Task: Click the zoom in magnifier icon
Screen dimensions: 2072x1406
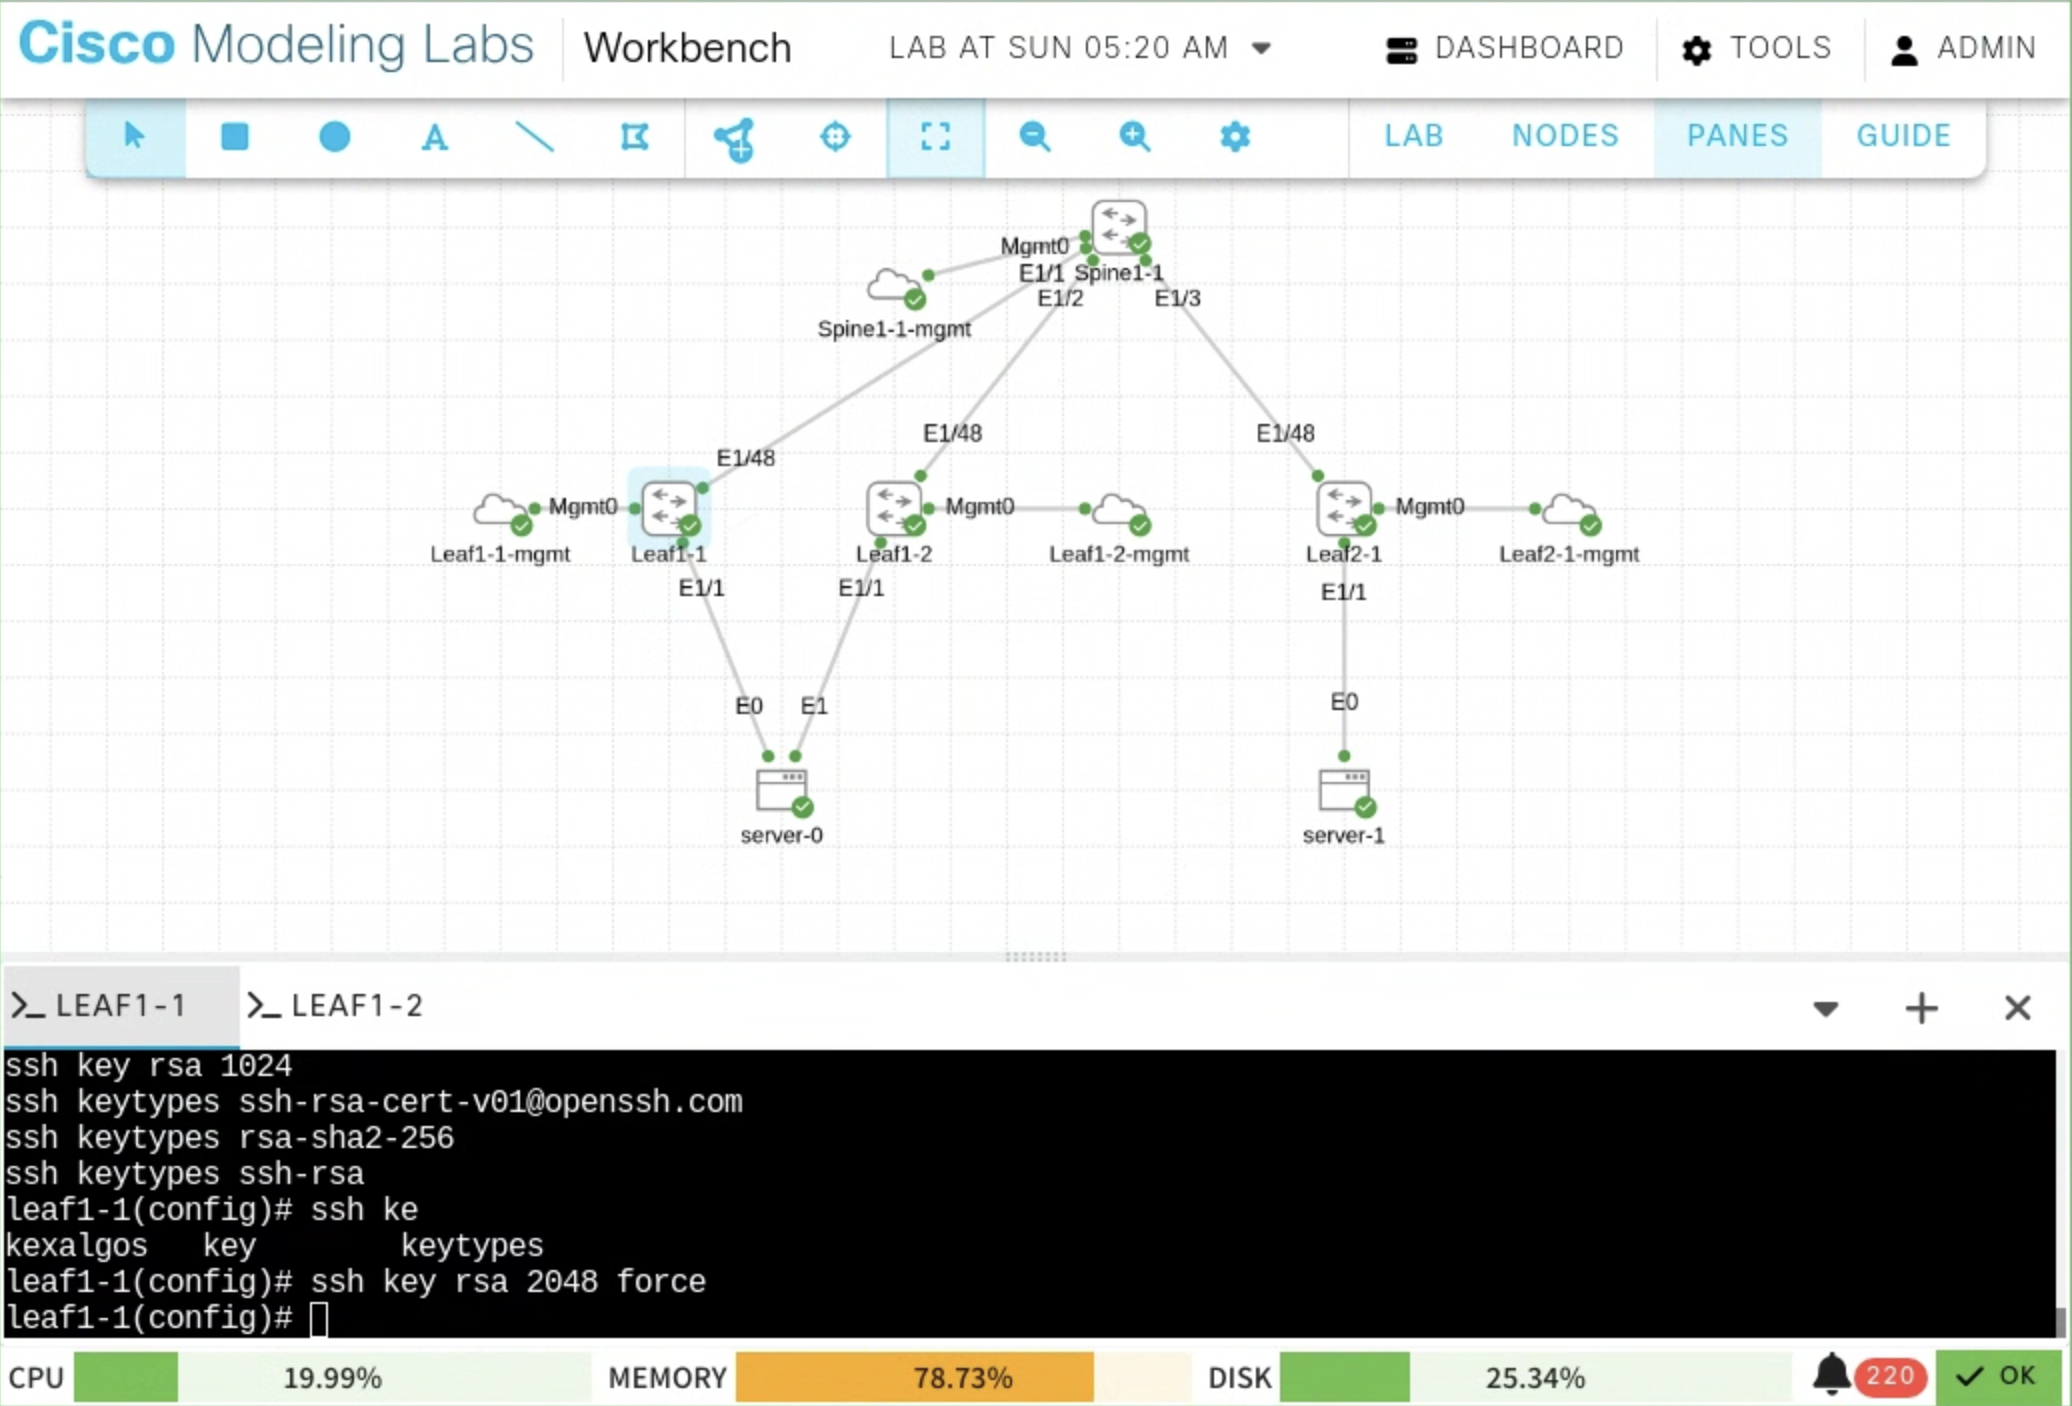Action: click(1134, 136)
